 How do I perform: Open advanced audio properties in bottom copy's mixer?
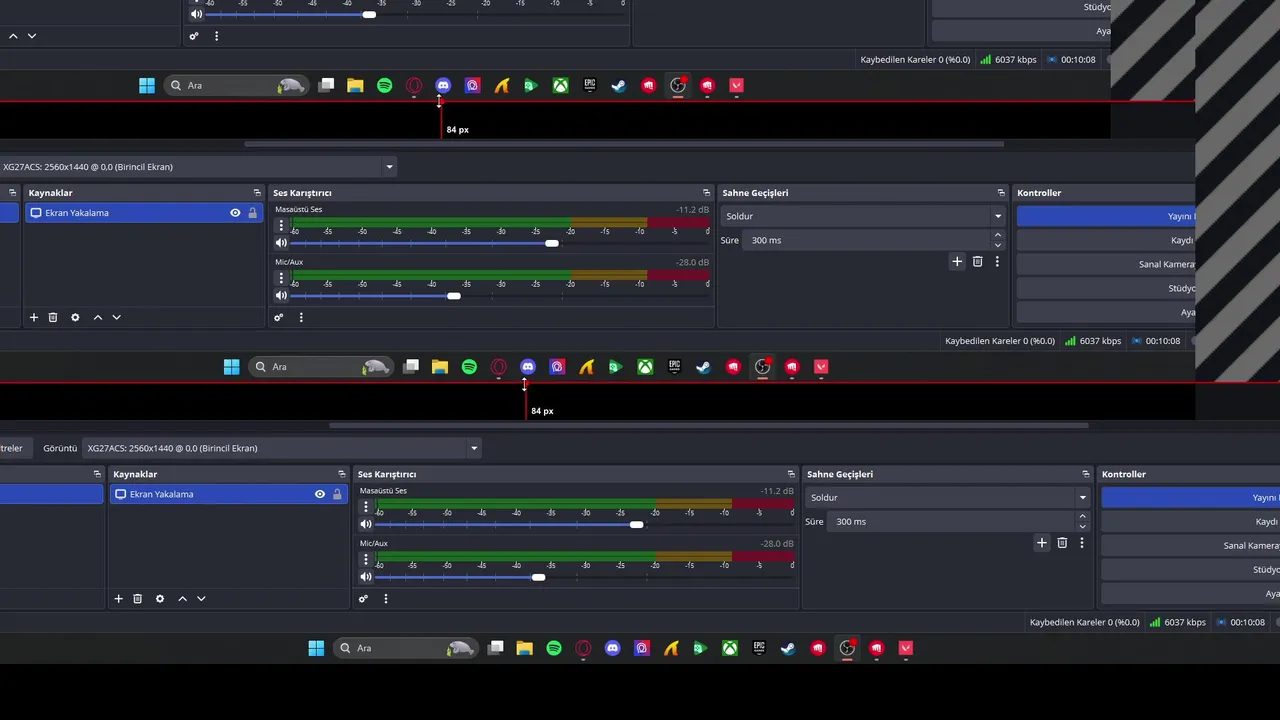point(364,598)
